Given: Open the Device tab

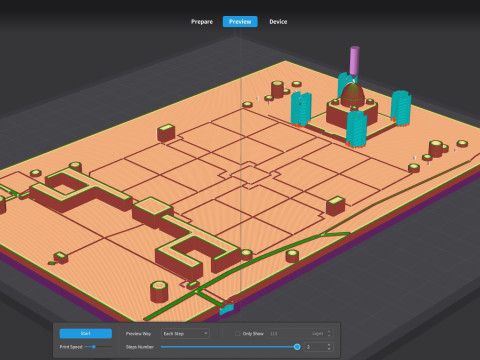Looking at the screenshot, I should (x=278, y=22).
